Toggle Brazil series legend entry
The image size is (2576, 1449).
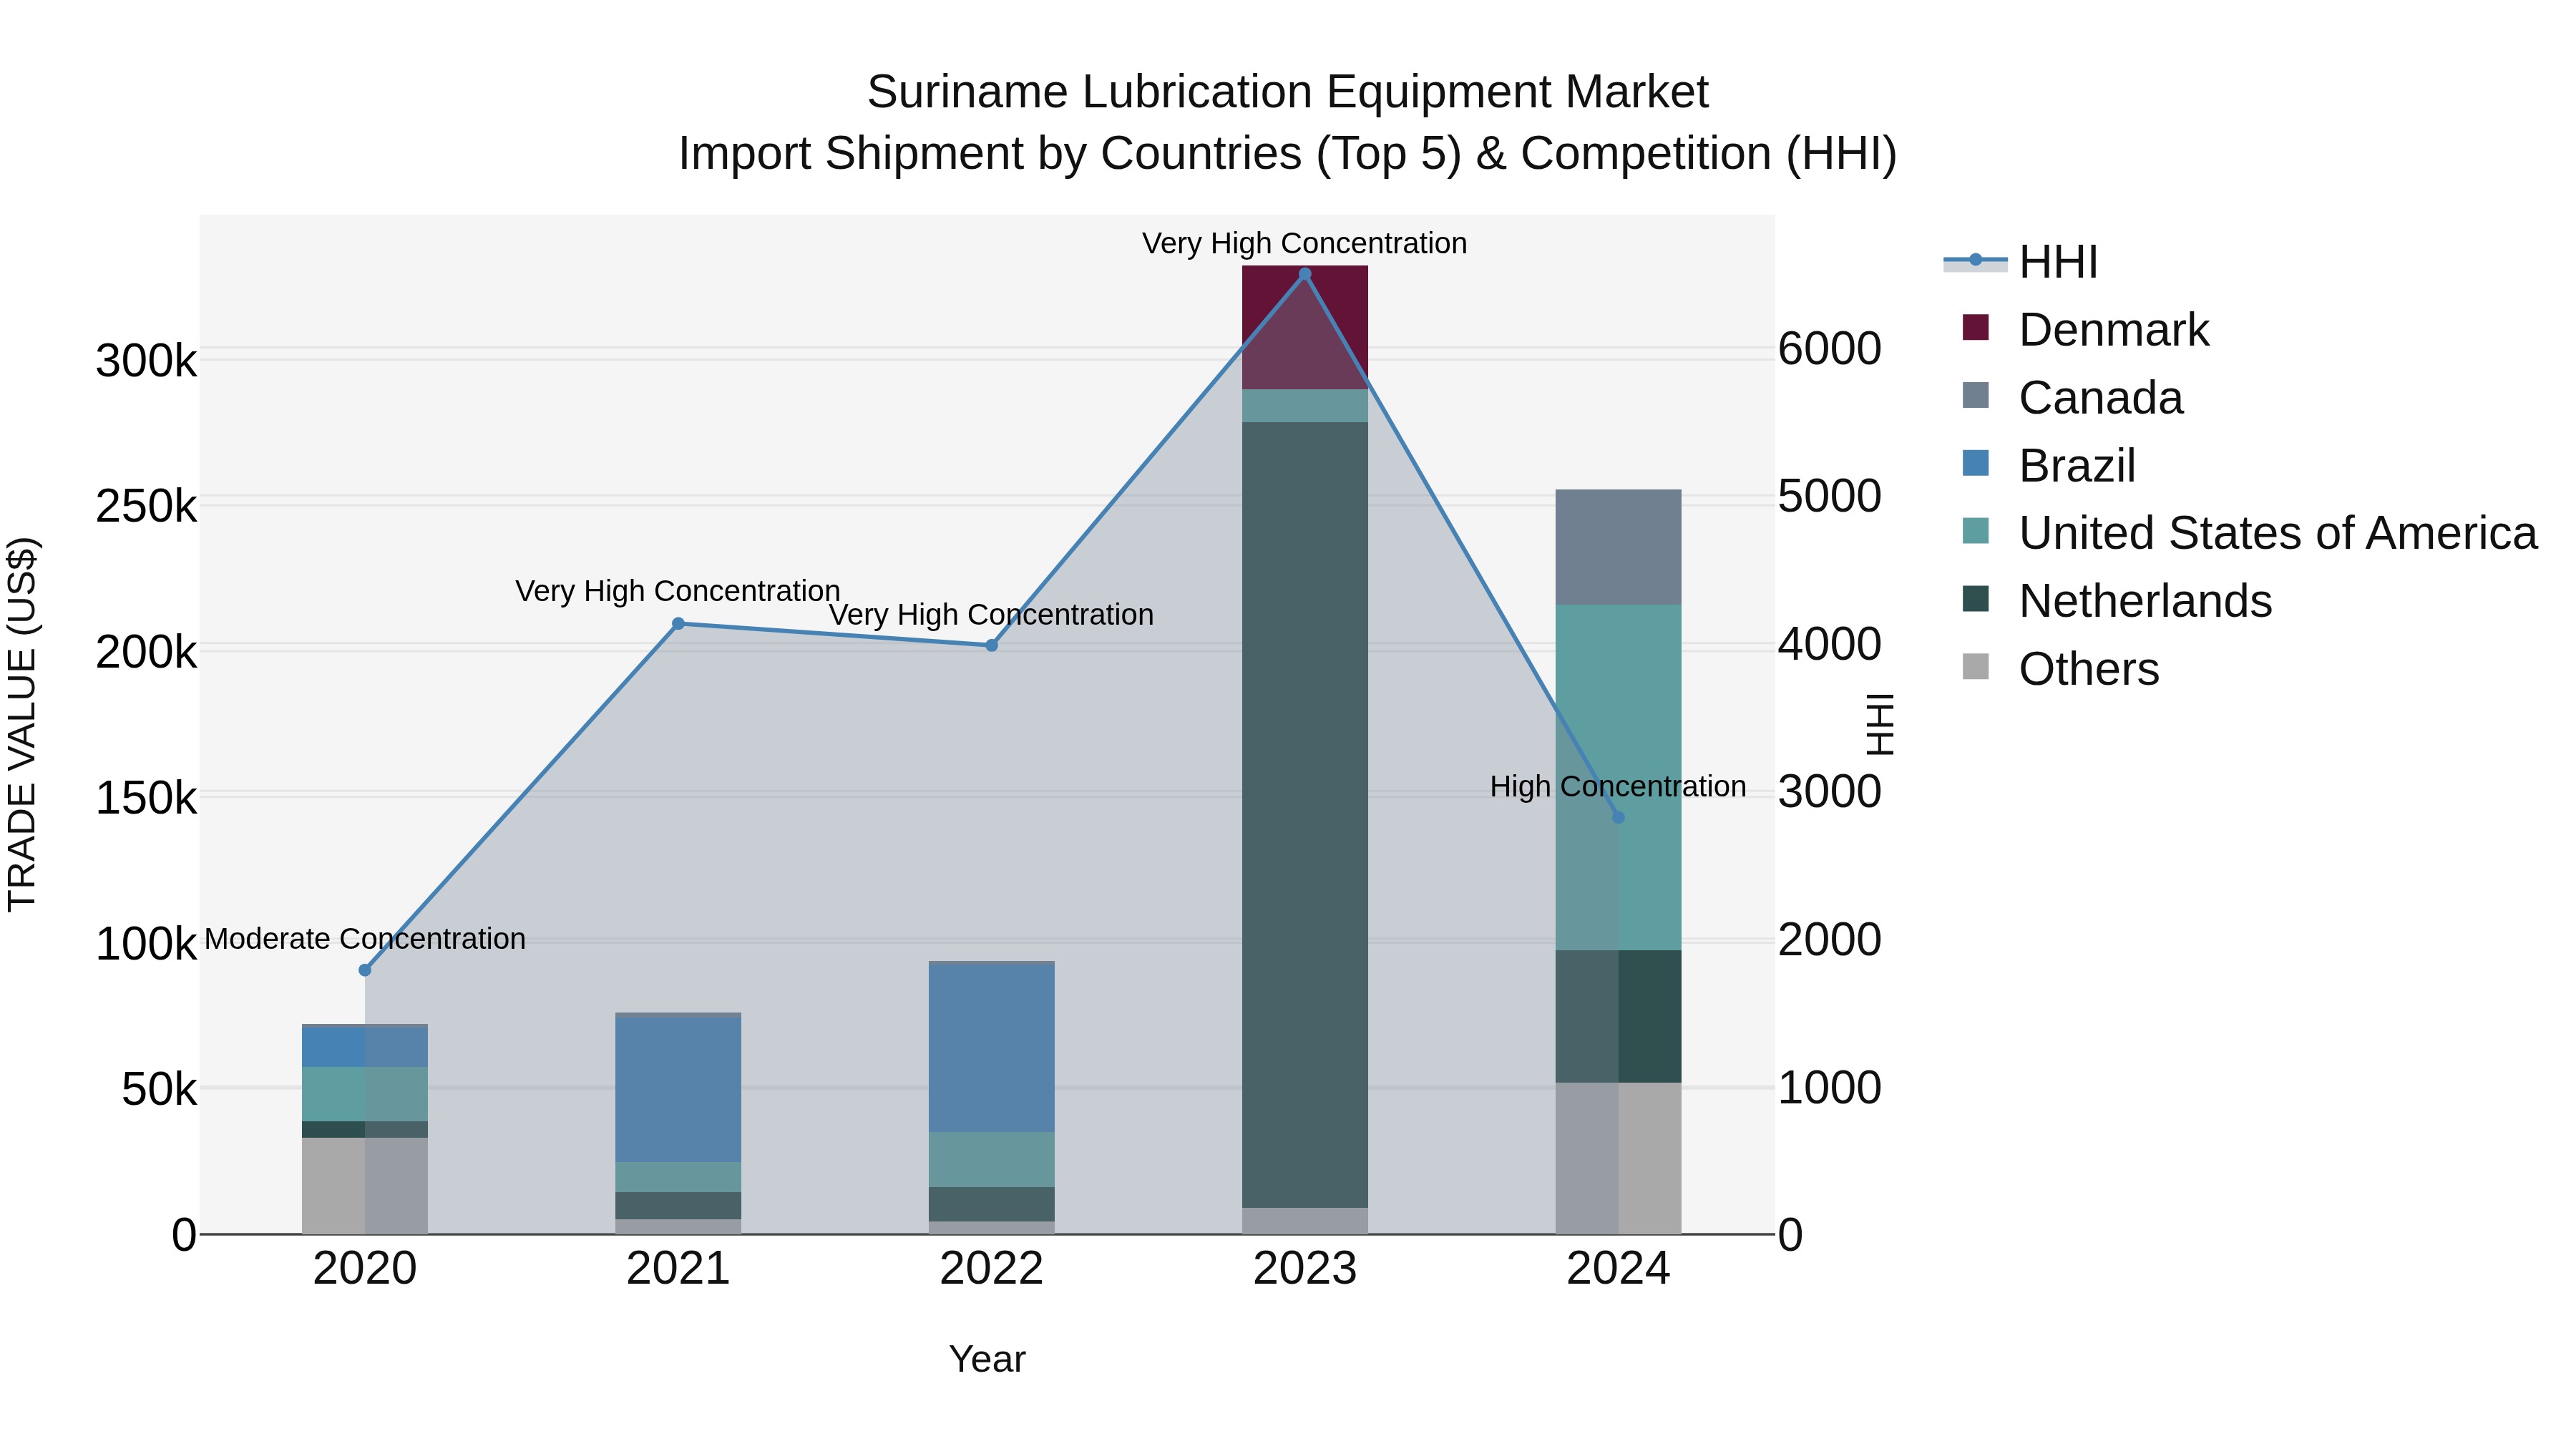(x=2049, y=466)
